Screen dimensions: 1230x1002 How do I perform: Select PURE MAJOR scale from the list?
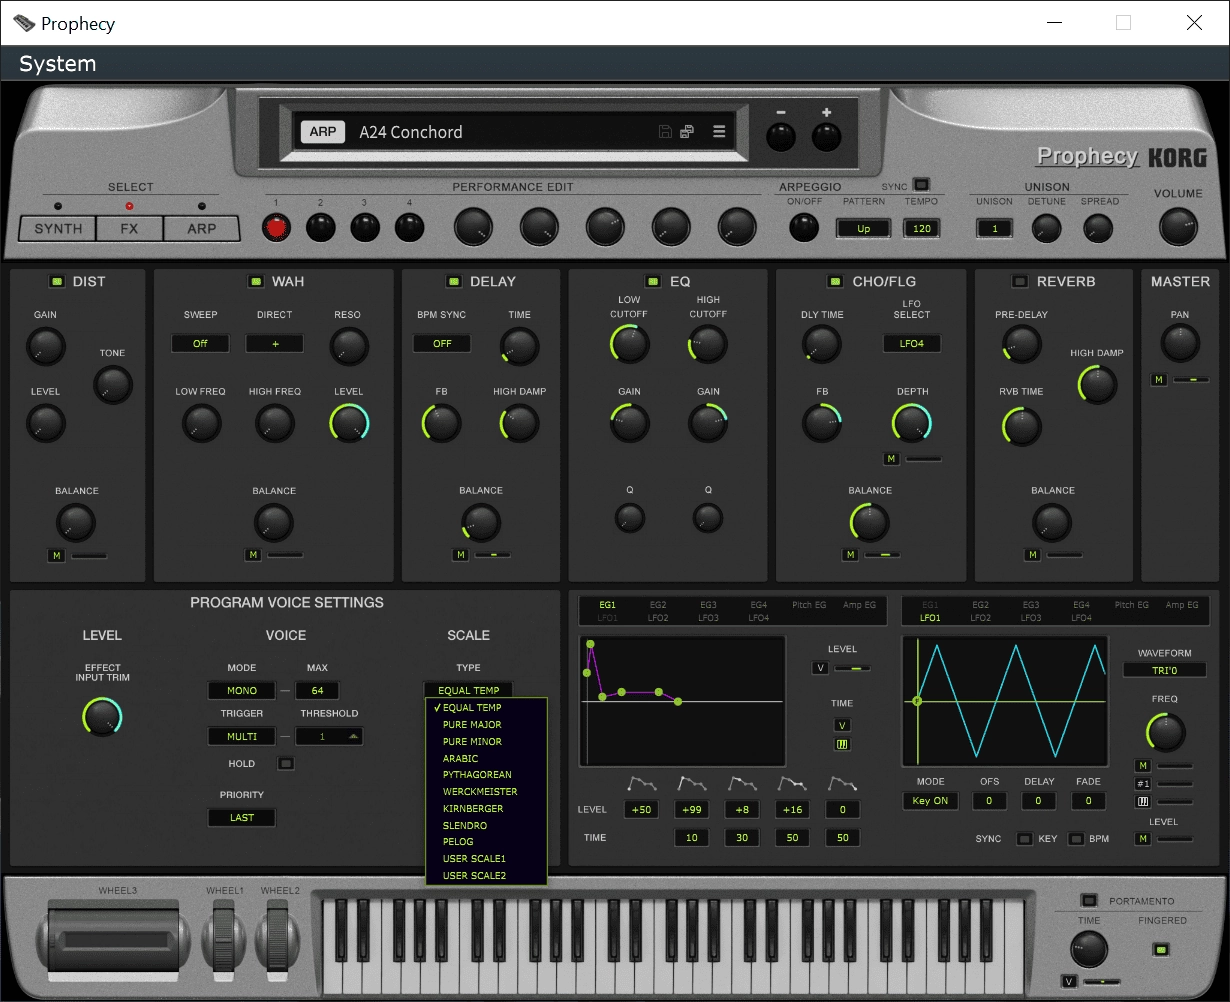point(487,725)
